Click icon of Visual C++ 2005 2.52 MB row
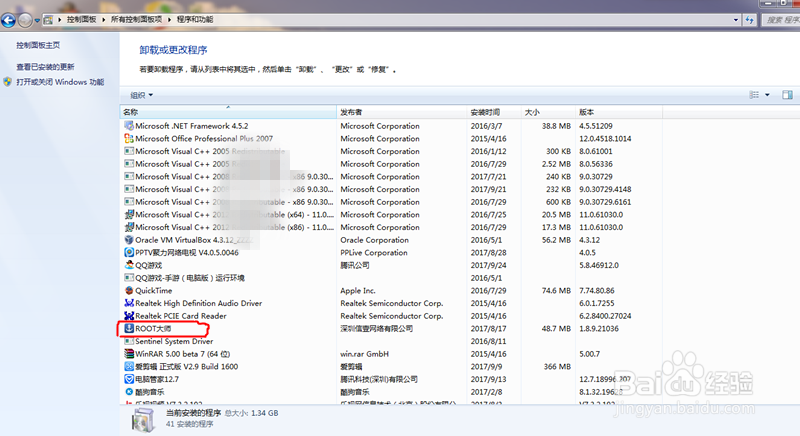This screenshot has height=436, width=800. click(x=129, y=164)
